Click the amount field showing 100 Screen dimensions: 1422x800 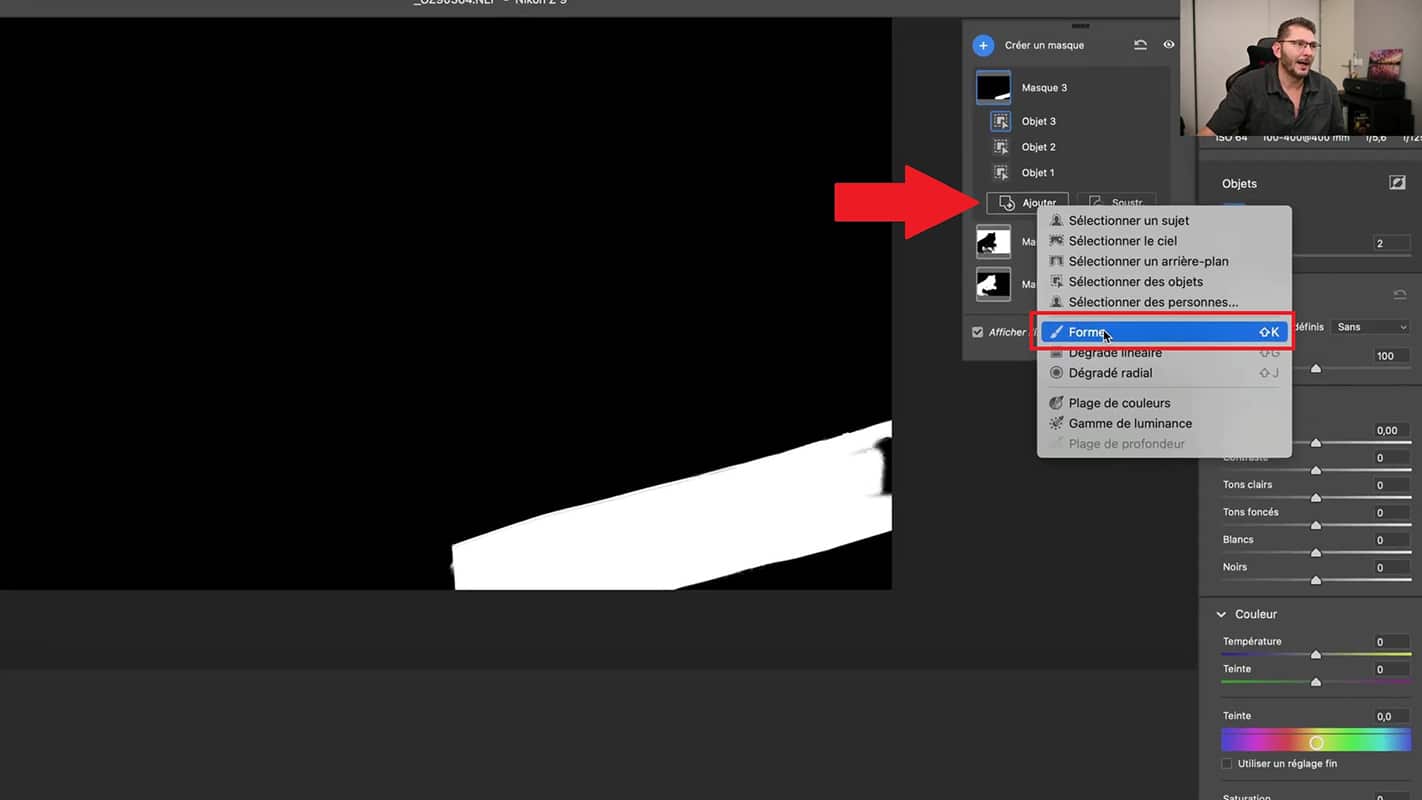coord(1391,356)
